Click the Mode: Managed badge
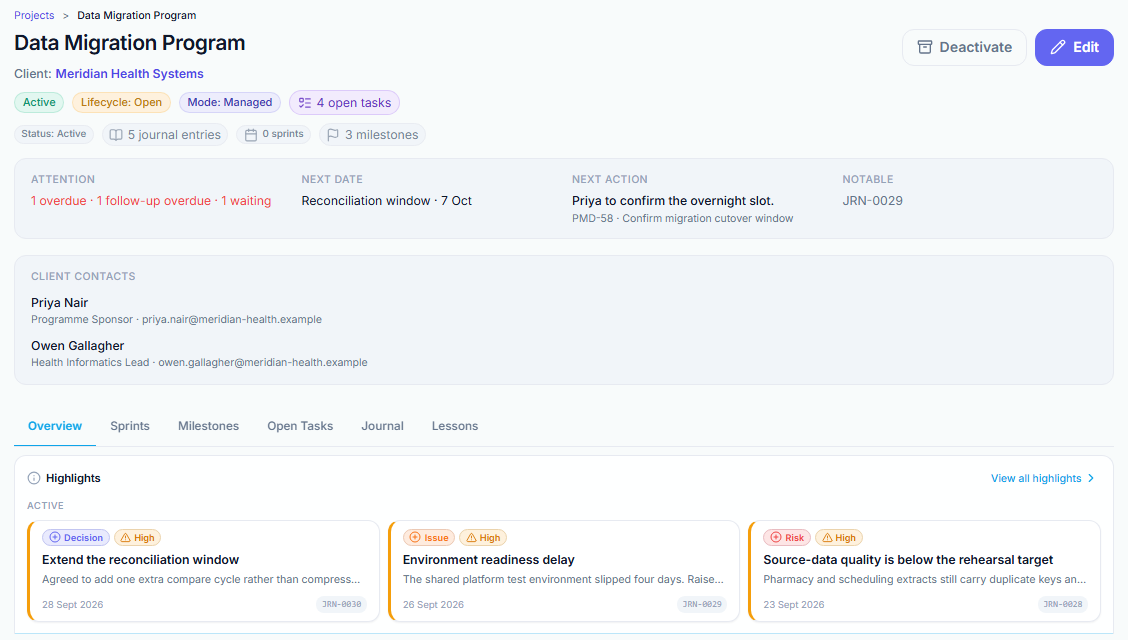This screenshot has width=1128, height=640. (229, 103)
